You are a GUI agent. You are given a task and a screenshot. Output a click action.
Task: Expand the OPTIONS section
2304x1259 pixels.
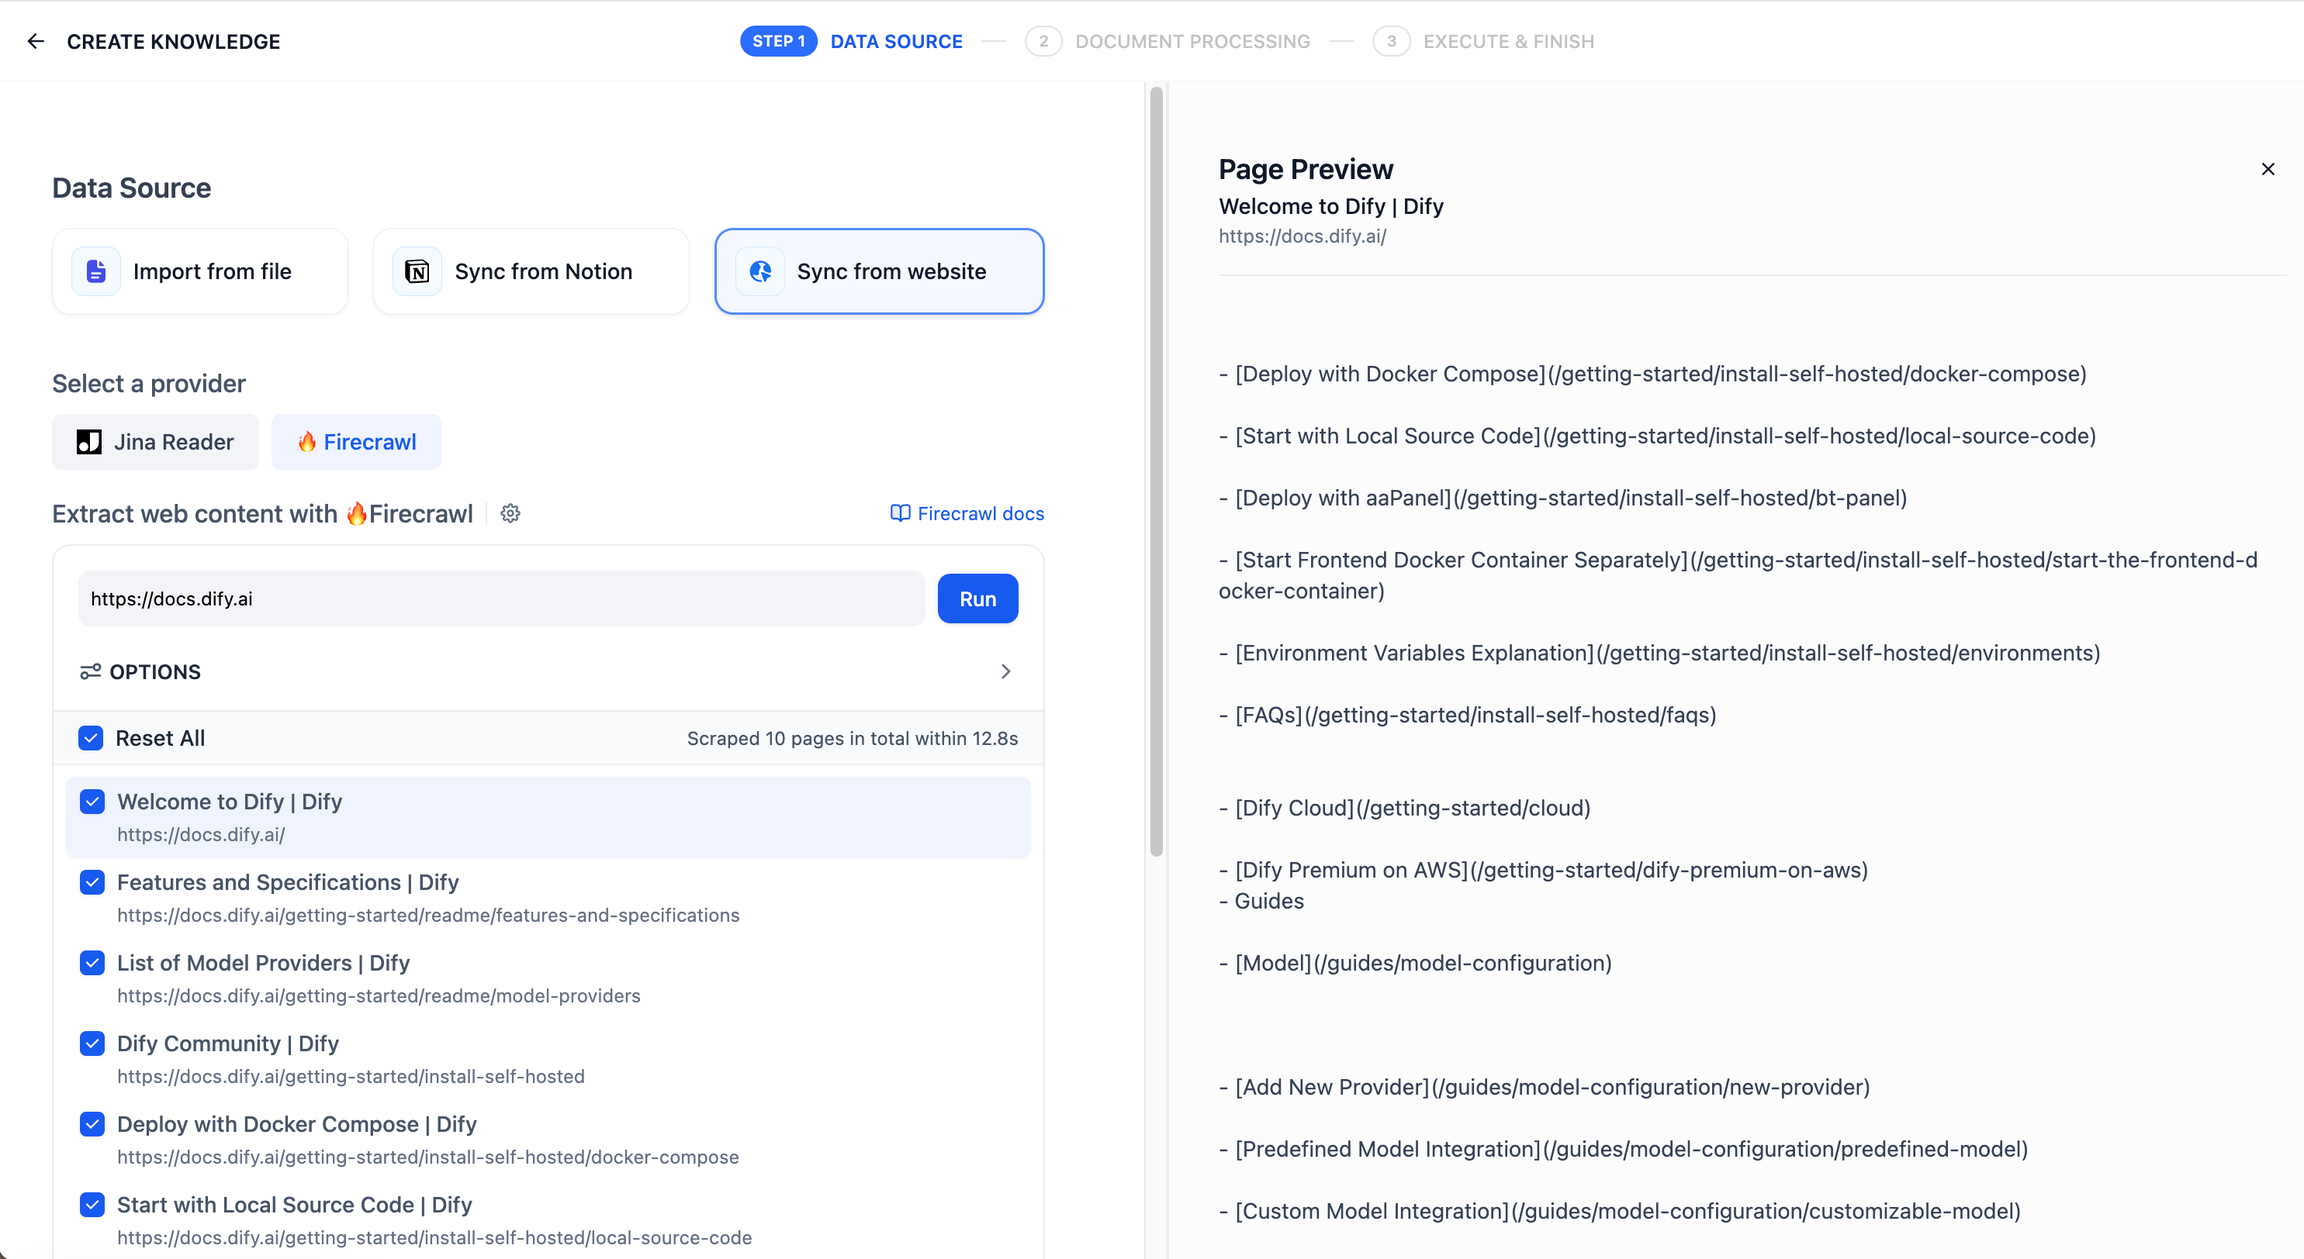pyautogui.click(x=1006, y=671)
